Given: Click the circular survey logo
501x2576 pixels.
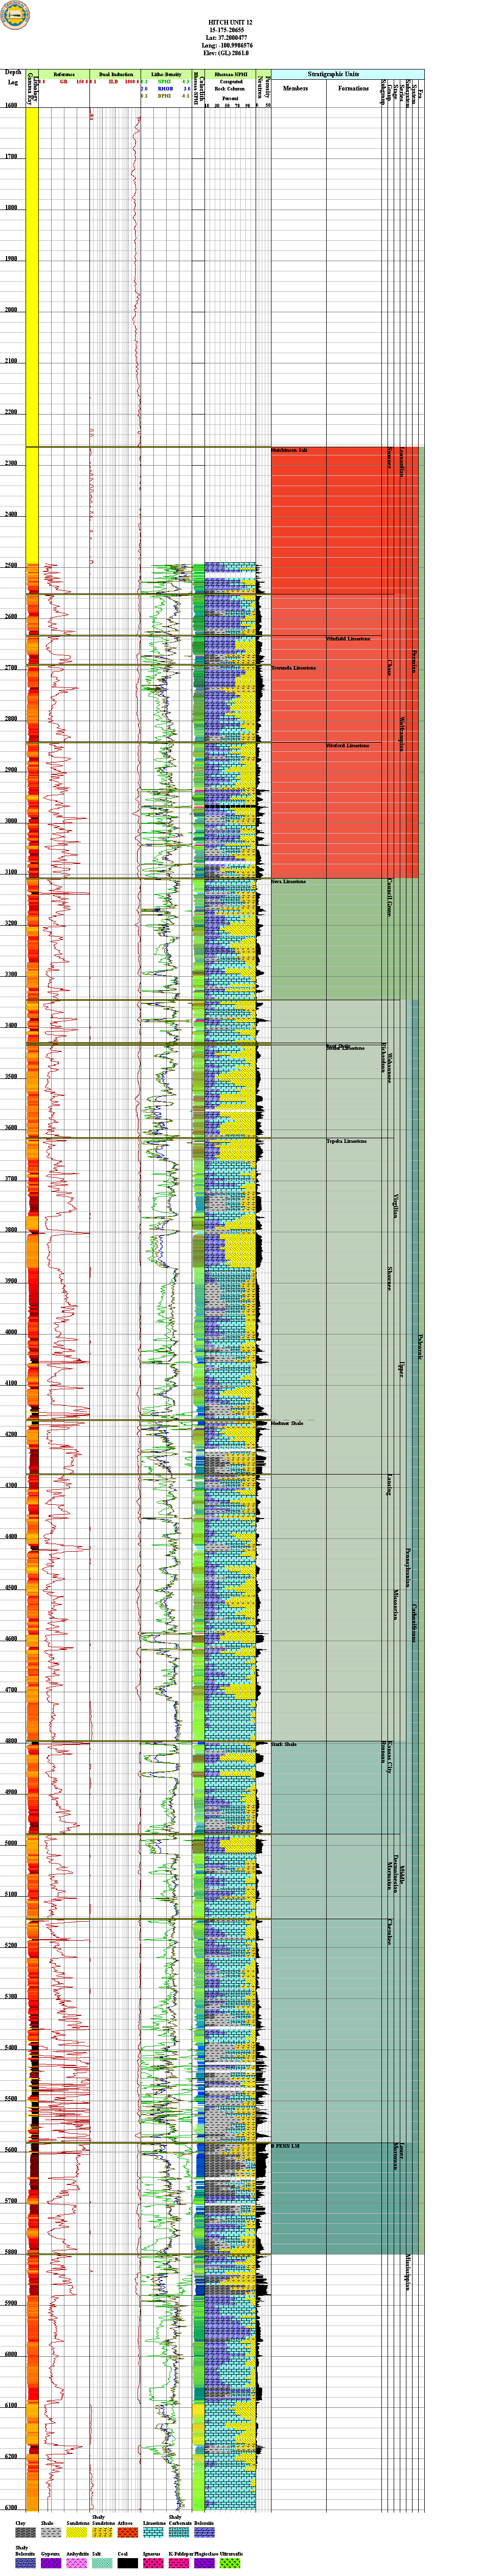Looking at the screenshot, I should coord(14,14).
